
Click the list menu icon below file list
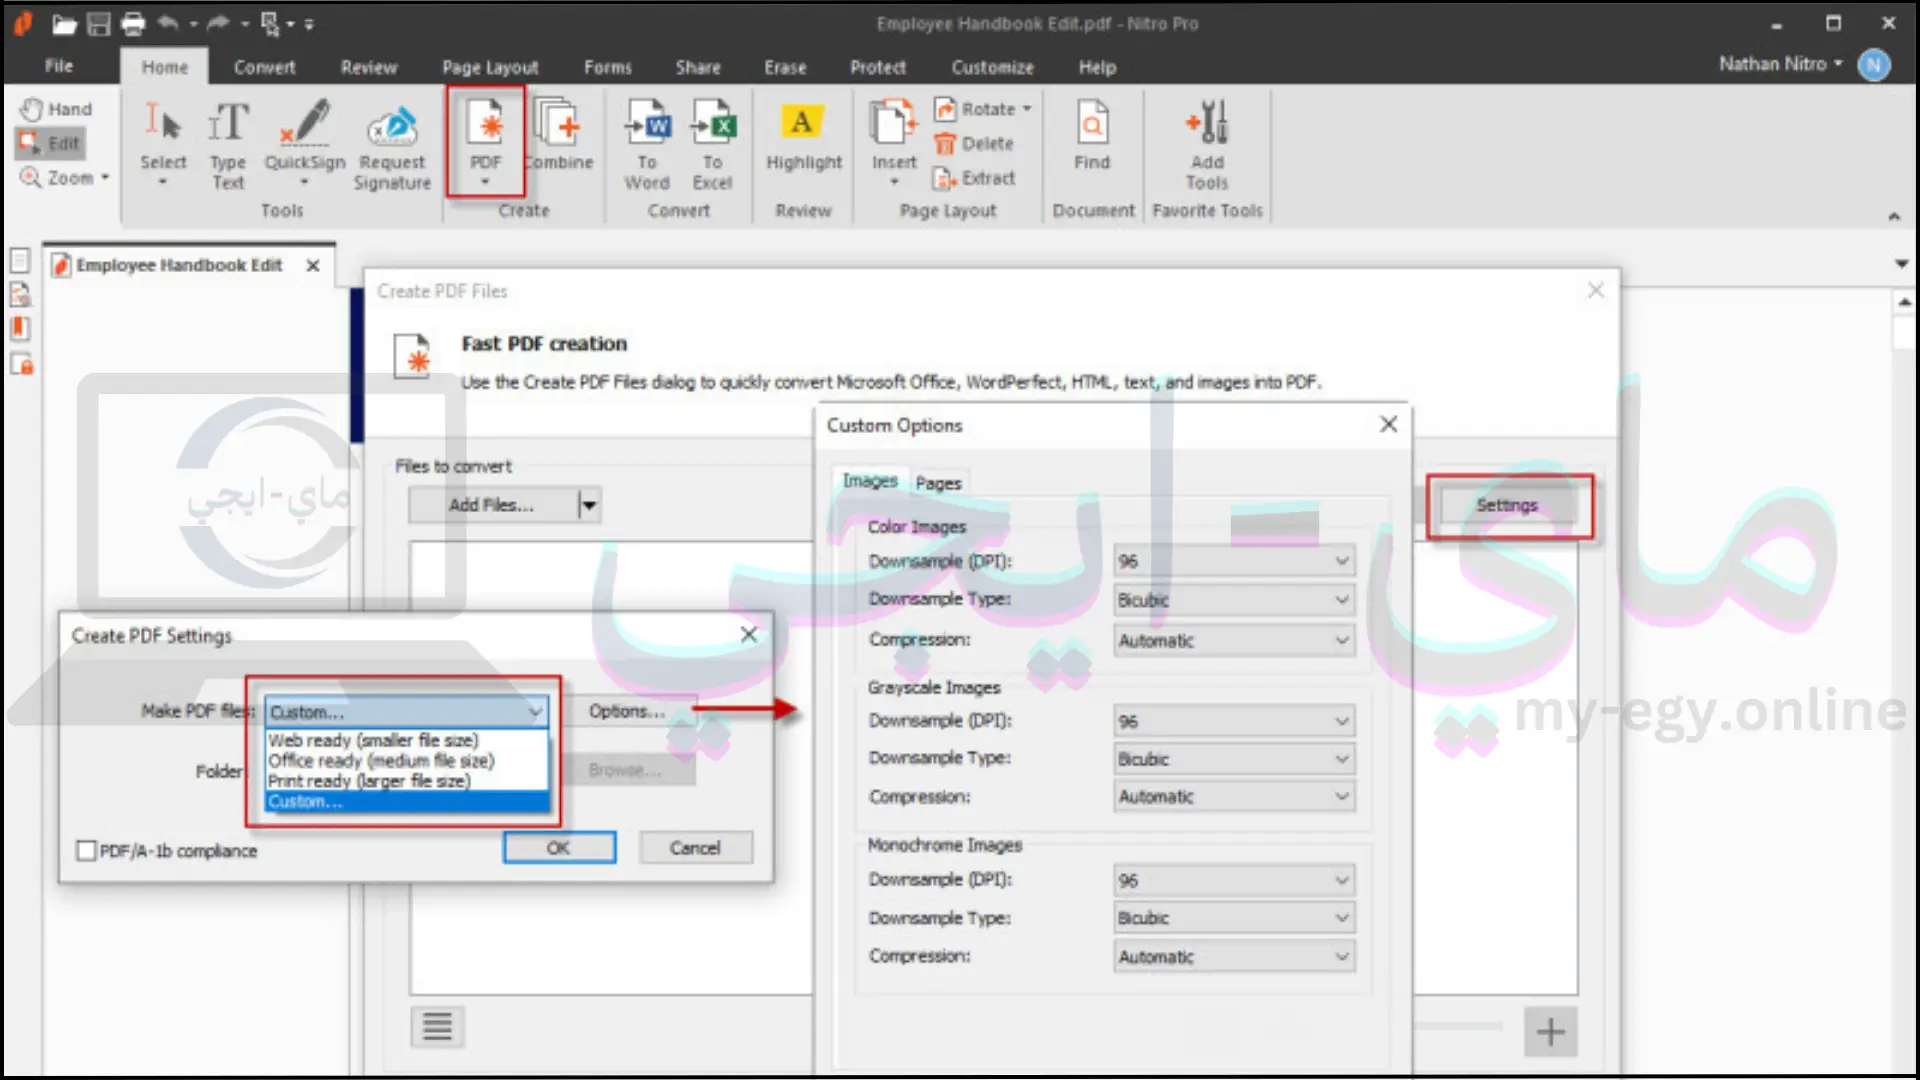click(x=437, y=1027)
